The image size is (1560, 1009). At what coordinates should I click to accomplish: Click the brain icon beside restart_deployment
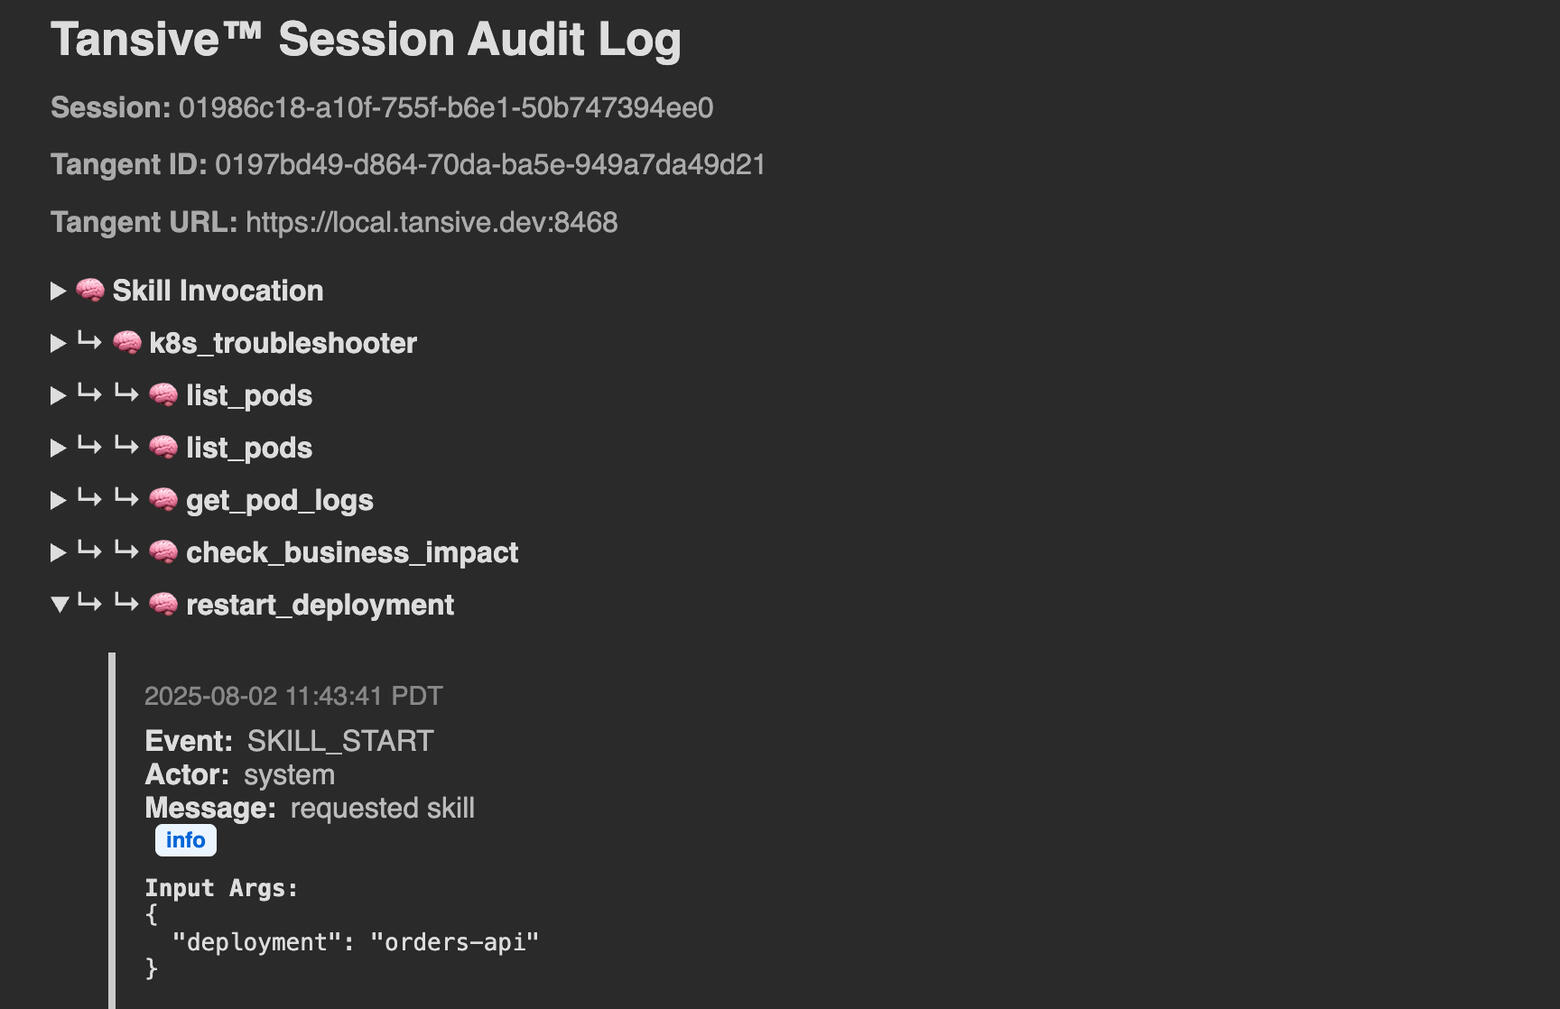(x=163, y=605)
